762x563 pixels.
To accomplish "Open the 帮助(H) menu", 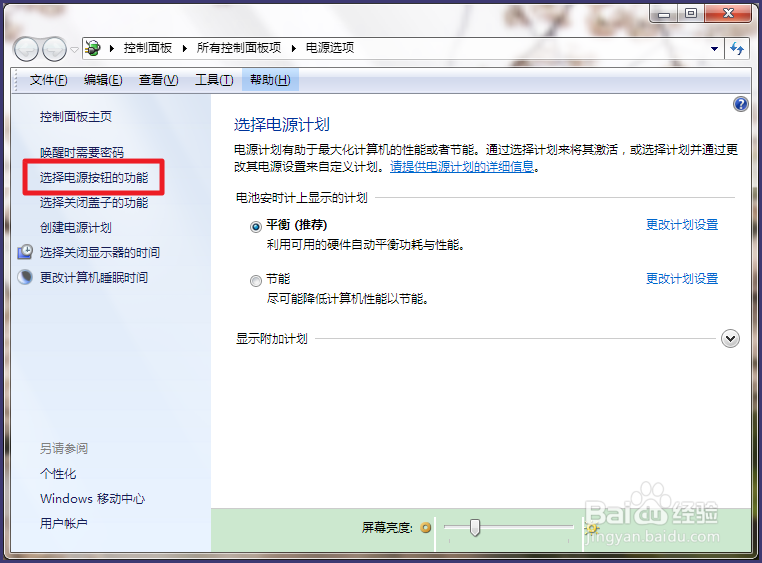I will (270, 80).
